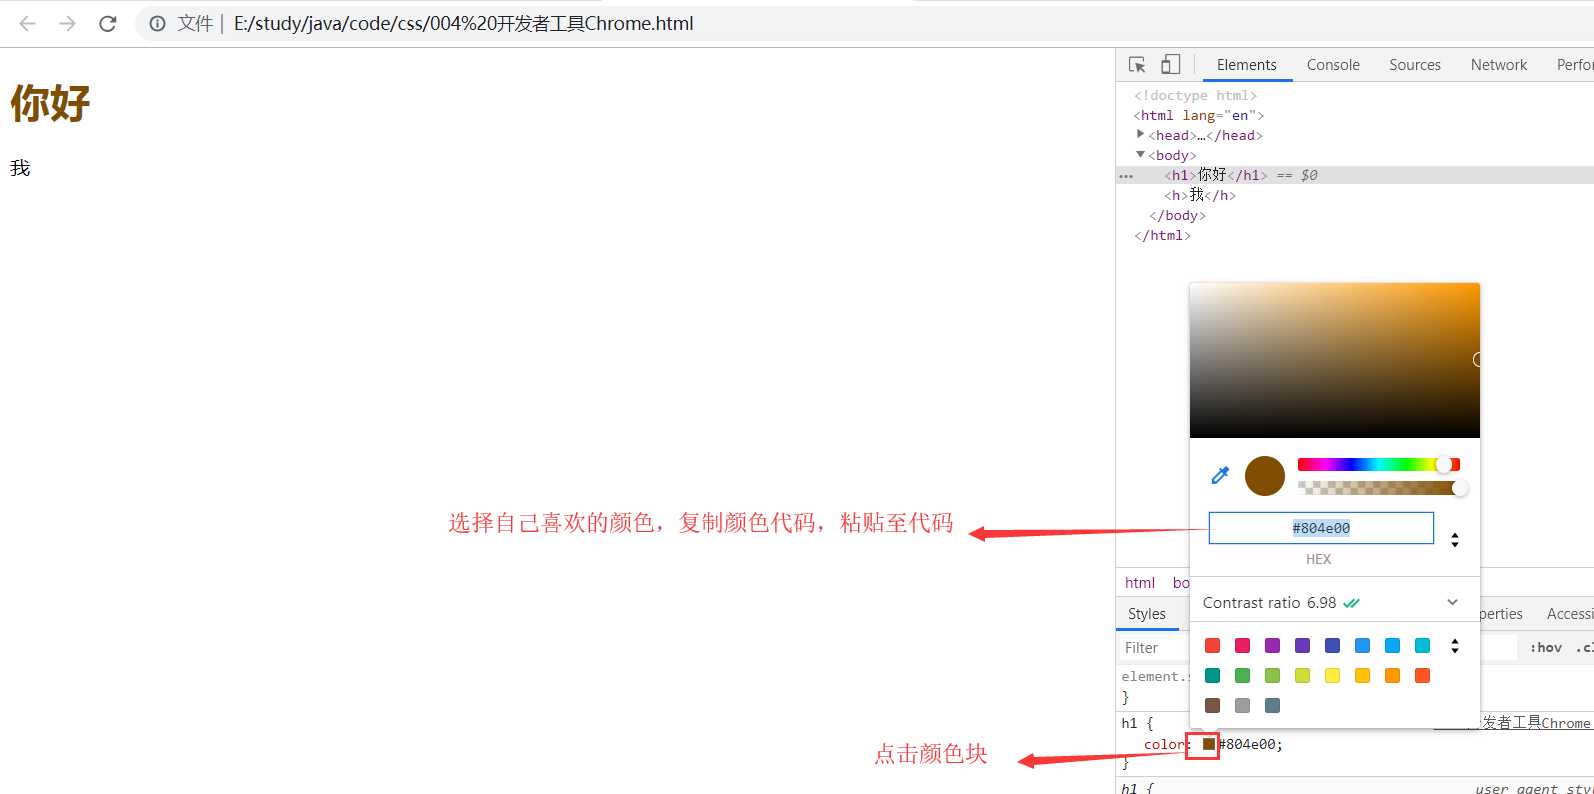This screenshot has width=1594, height=794.
Task: Expand the Contrast ratio details chevron
Action: [x=1452, y=602]
